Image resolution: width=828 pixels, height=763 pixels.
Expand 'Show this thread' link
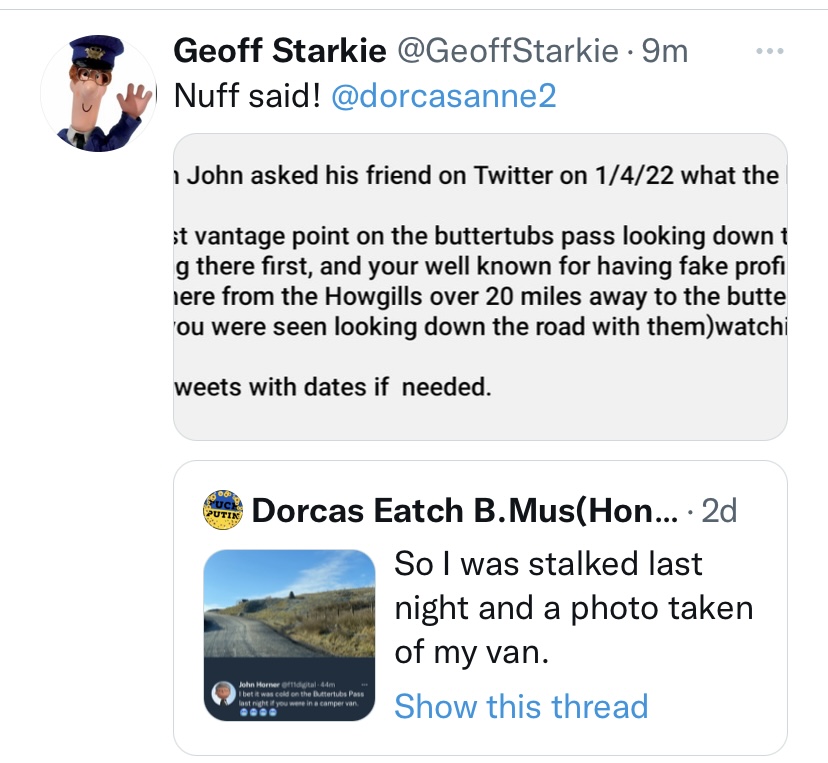click(x=521, y=706)
